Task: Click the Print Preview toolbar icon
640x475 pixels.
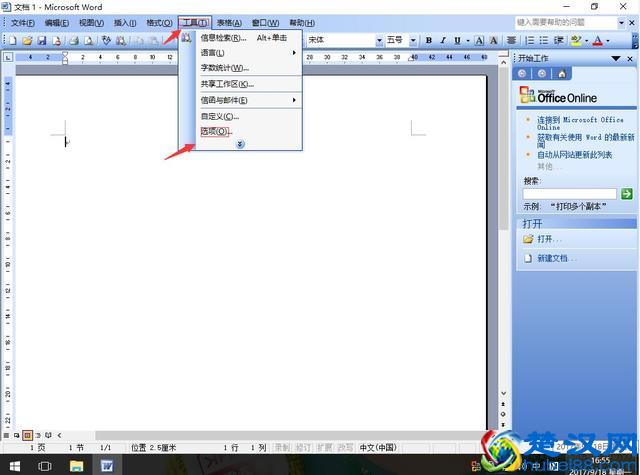Action: click(x=88, y=40)
